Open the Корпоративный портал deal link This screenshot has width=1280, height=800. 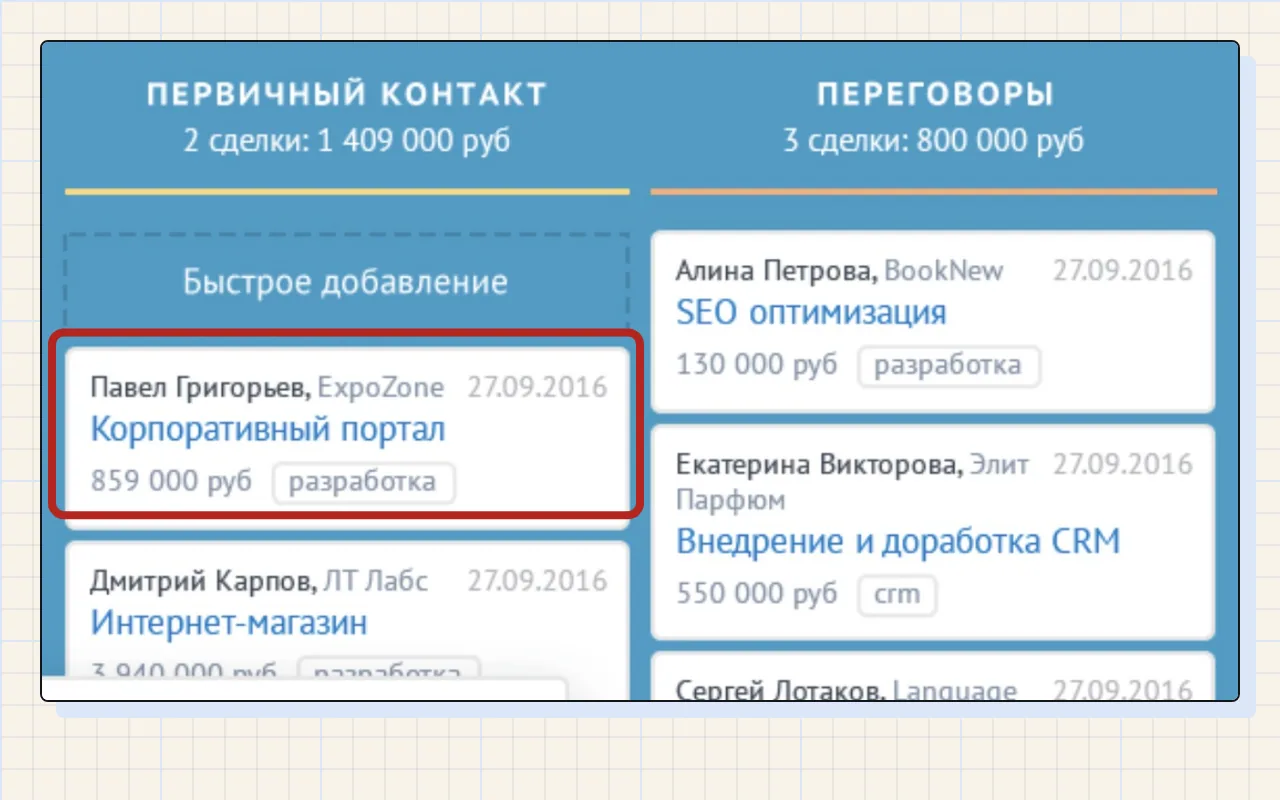(268, 430)
